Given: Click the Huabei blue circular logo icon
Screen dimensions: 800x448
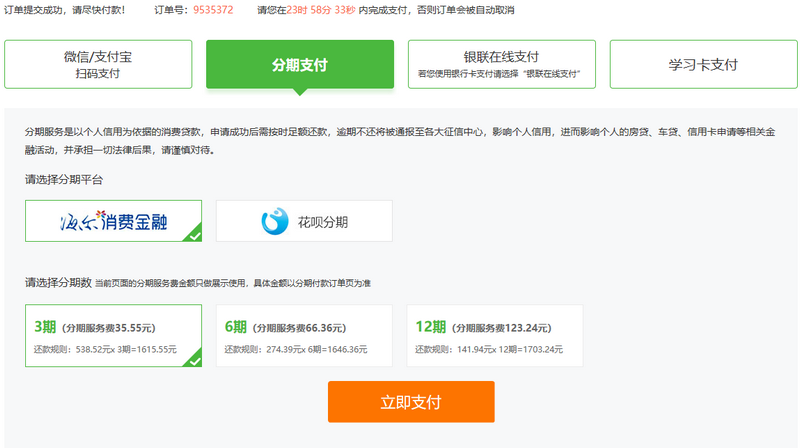Looking at the screenshot, I should point(273,221).
